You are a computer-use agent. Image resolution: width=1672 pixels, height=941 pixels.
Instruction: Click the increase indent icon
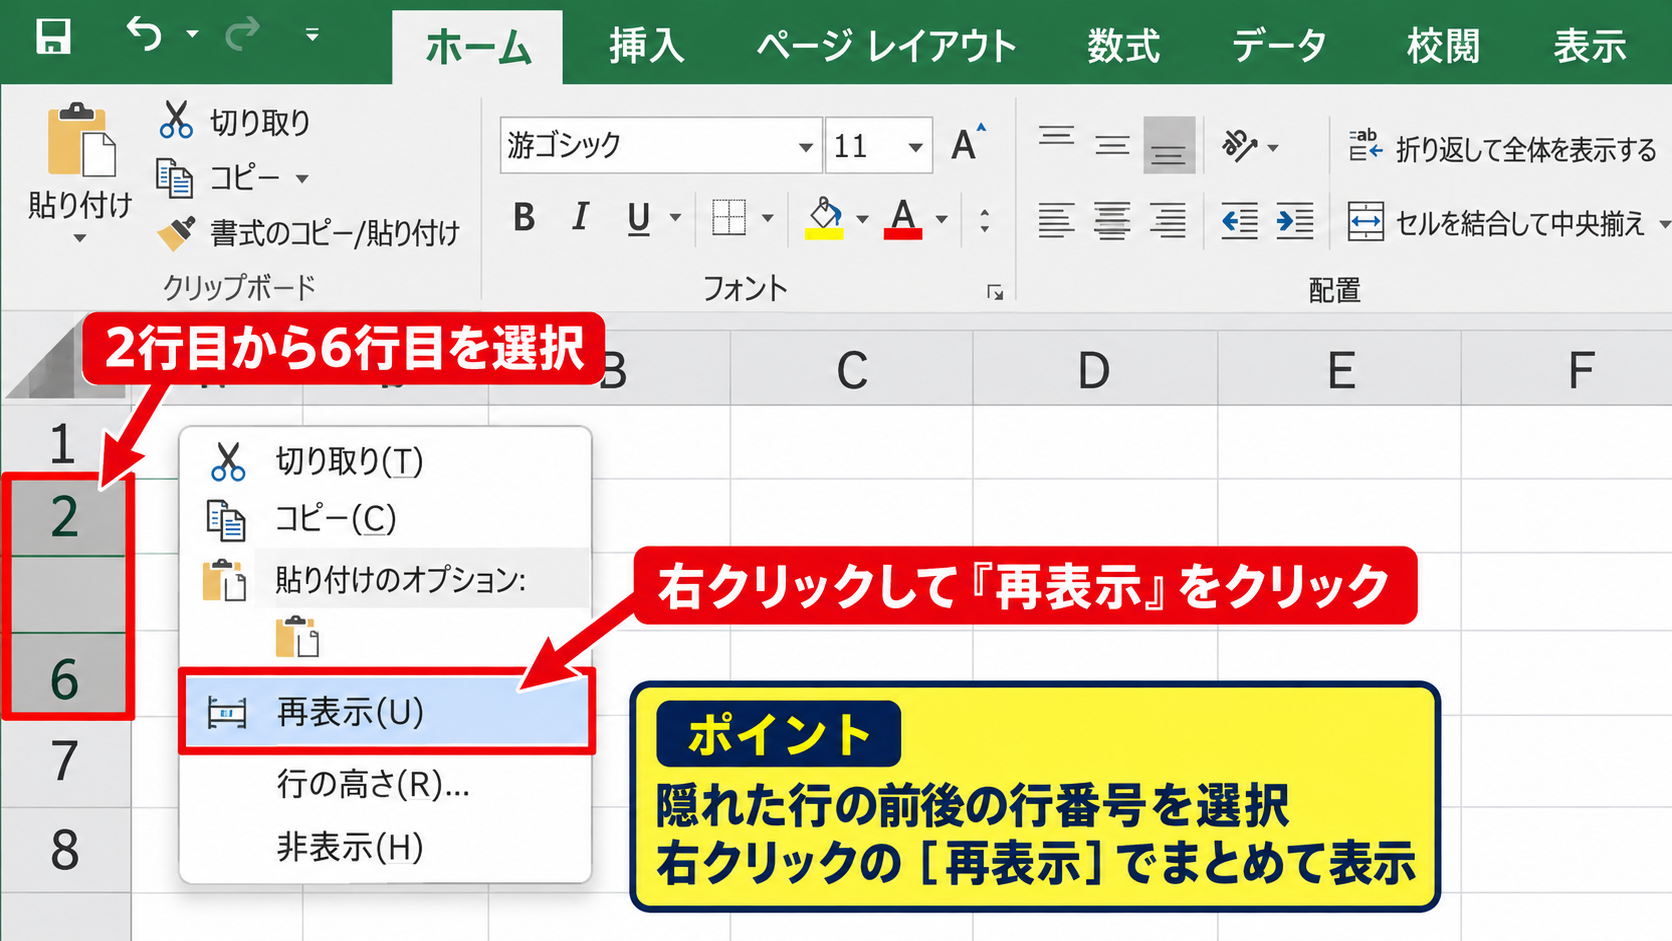pos(1295,221)
